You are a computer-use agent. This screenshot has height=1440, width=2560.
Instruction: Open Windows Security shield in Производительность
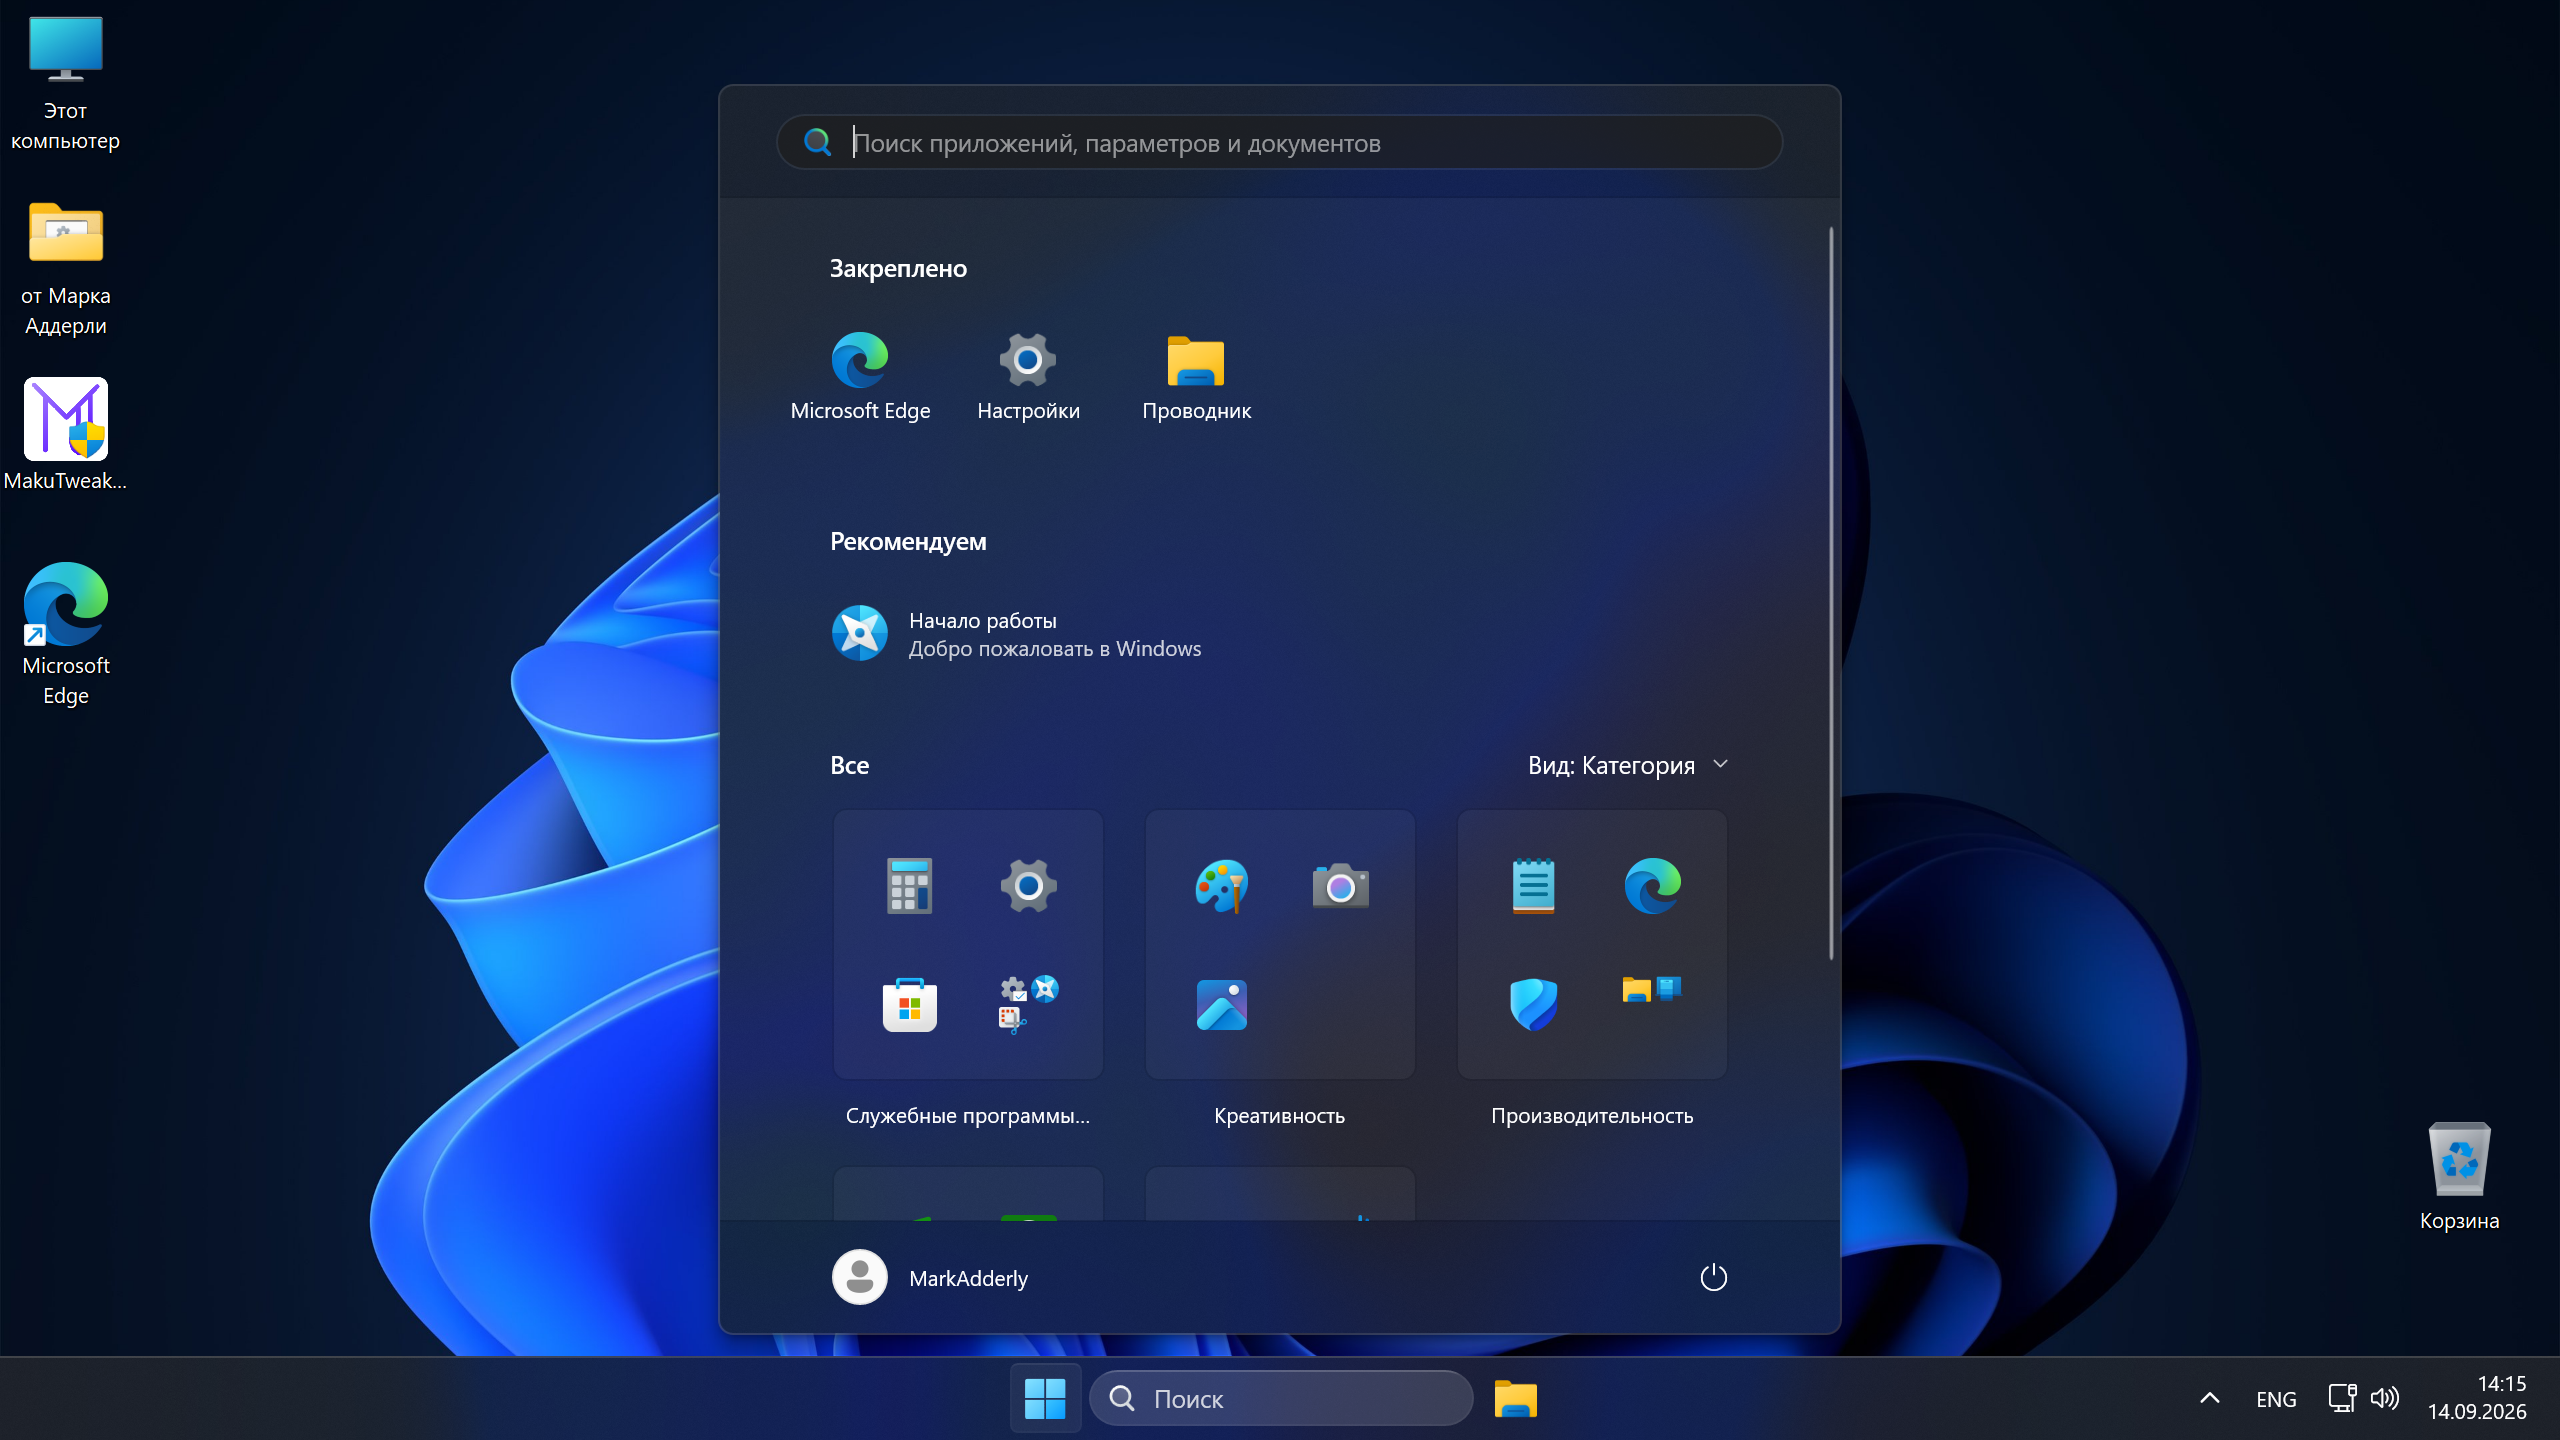pos(1533,1005)
